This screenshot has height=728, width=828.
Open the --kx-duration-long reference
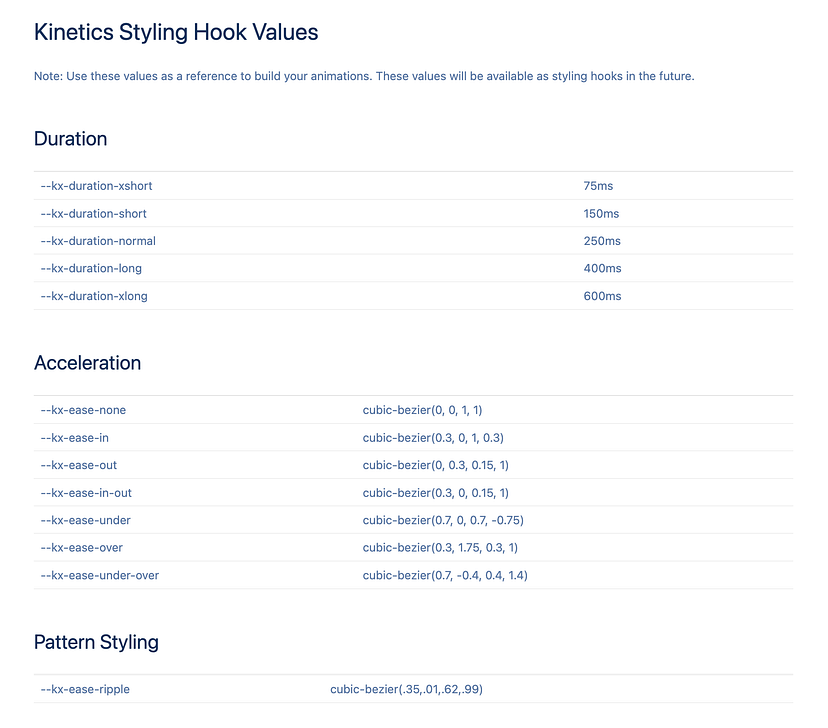point(90,268)
